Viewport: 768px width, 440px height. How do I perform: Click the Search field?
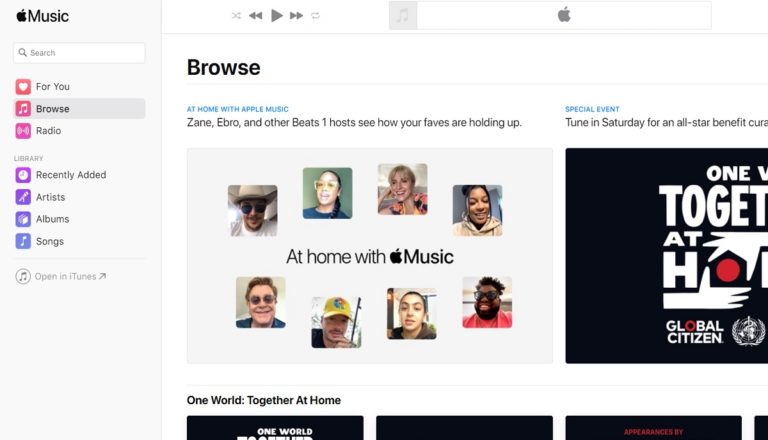[79, 53]
